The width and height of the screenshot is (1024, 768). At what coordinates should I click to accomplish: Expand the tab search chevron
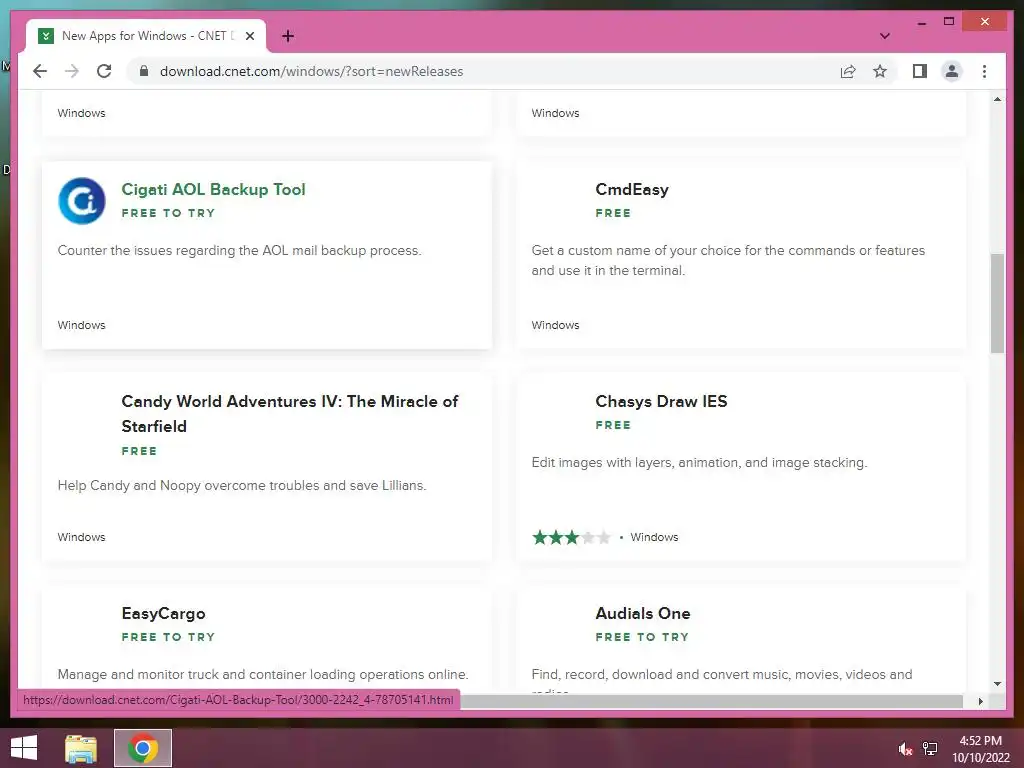884,36
